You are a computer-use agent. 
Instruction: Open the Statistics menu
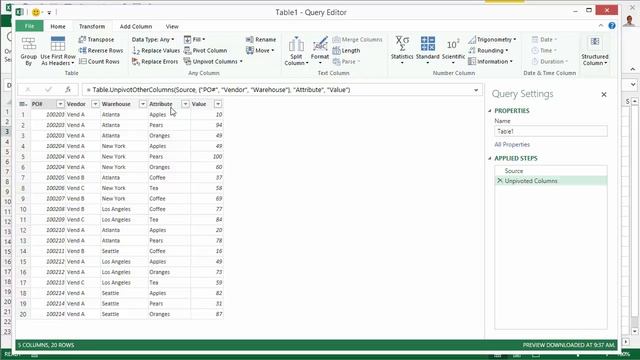(x=402, y=50)
